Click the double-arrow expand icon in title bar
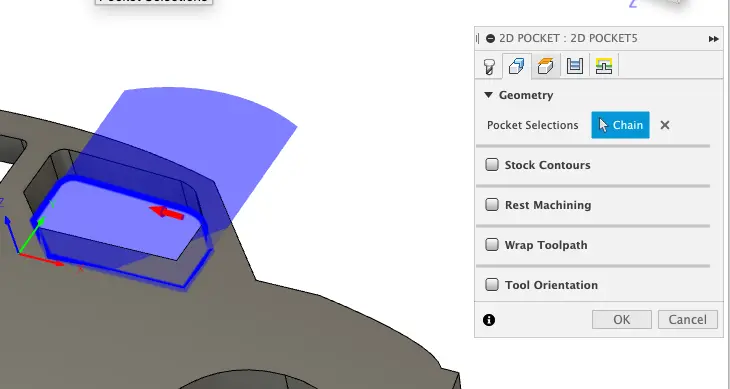 point(713,39)
